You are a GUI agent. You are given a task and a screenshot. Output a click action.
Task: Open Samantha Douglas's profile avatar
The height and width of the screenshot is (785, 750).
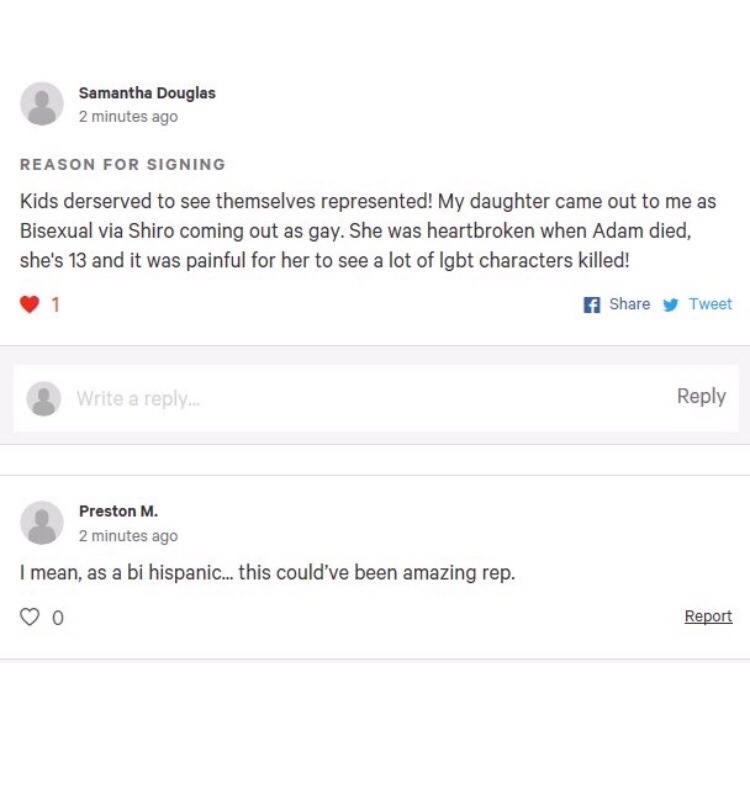click(x=42, y=104)
